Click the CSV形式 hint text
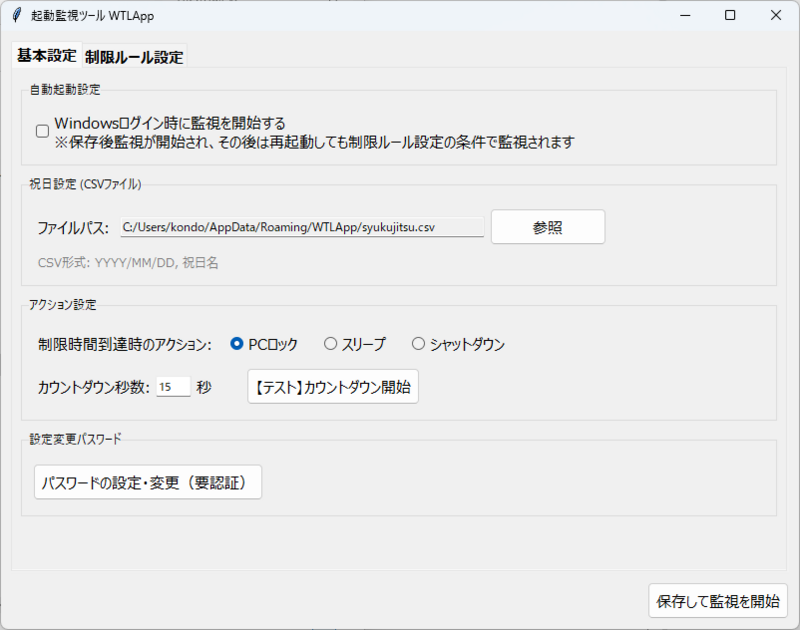Image resolution: width=800 pixels, height=630 pixels. point(128,263)
